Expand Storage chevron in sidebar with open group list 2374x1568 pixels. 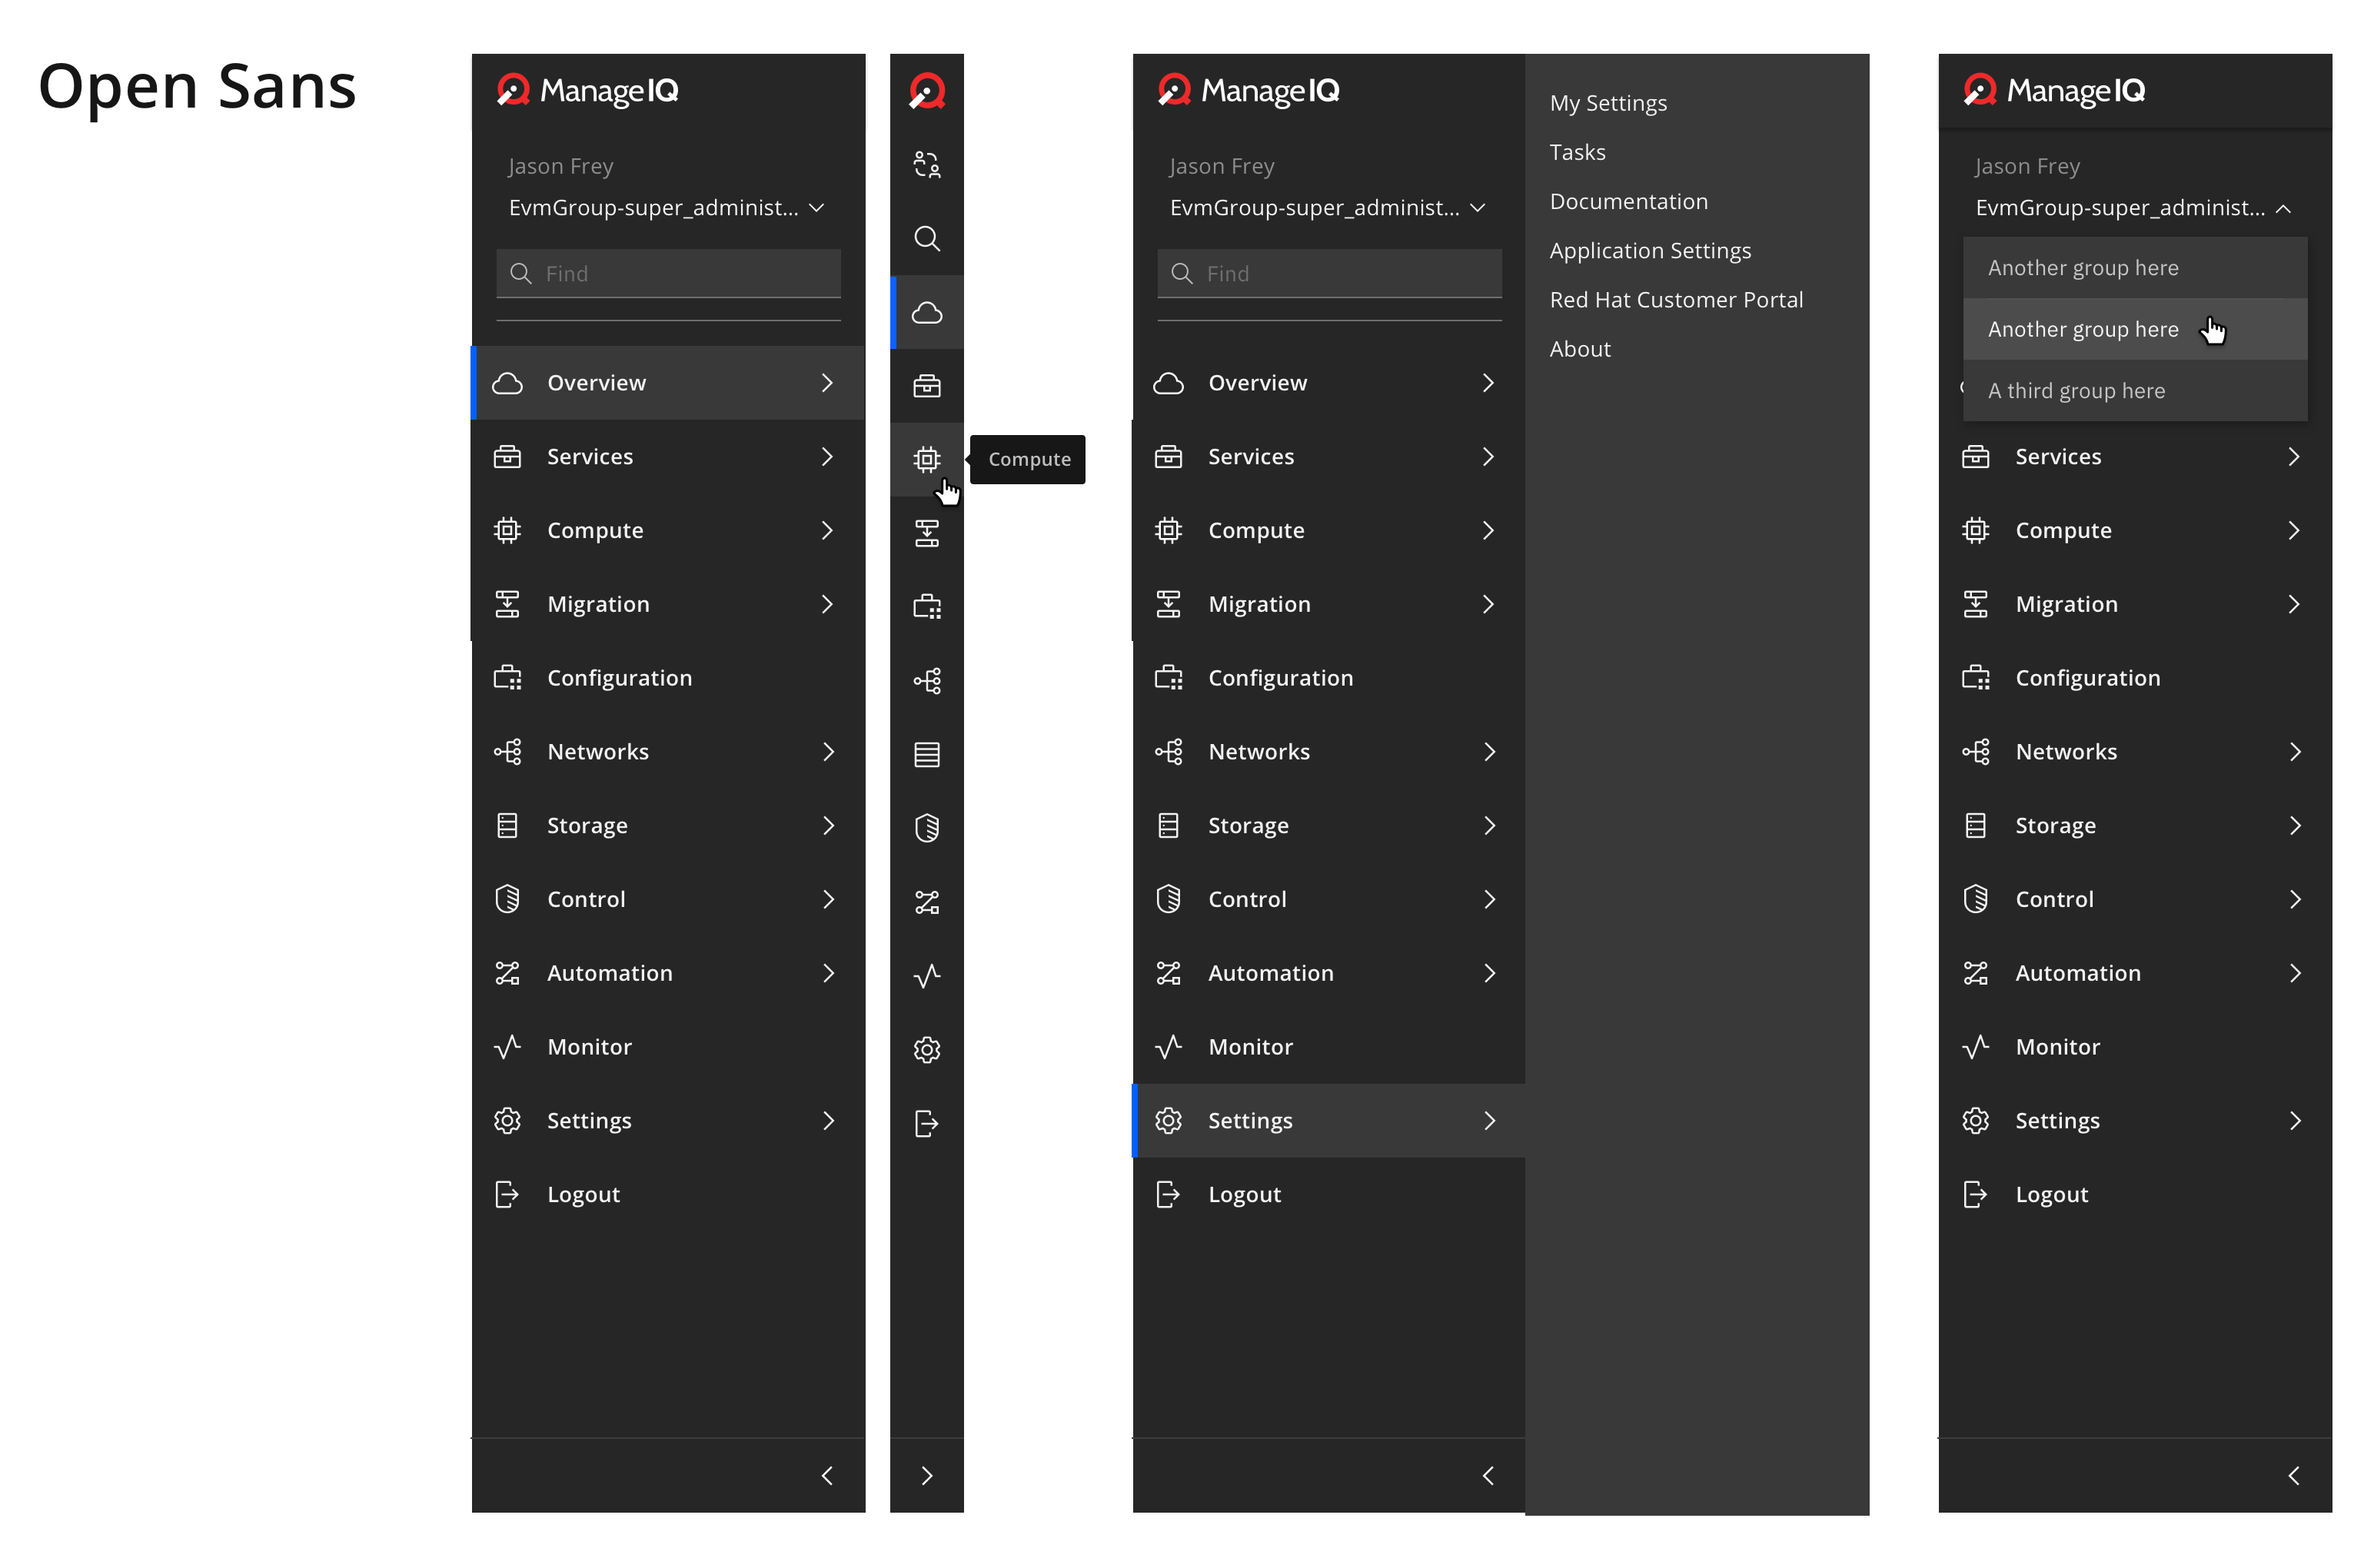(2295, 825)
